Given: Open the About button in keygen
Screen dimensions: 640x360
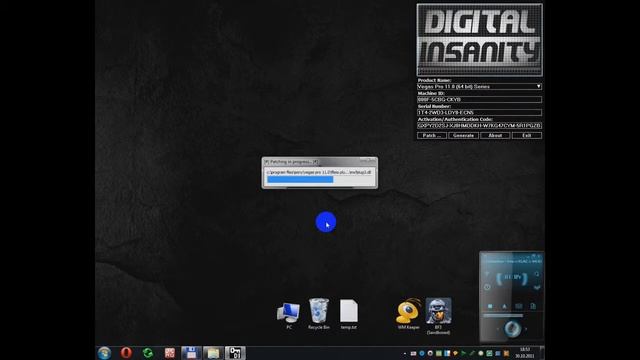Looking at the screenshot, I should 495,136.
